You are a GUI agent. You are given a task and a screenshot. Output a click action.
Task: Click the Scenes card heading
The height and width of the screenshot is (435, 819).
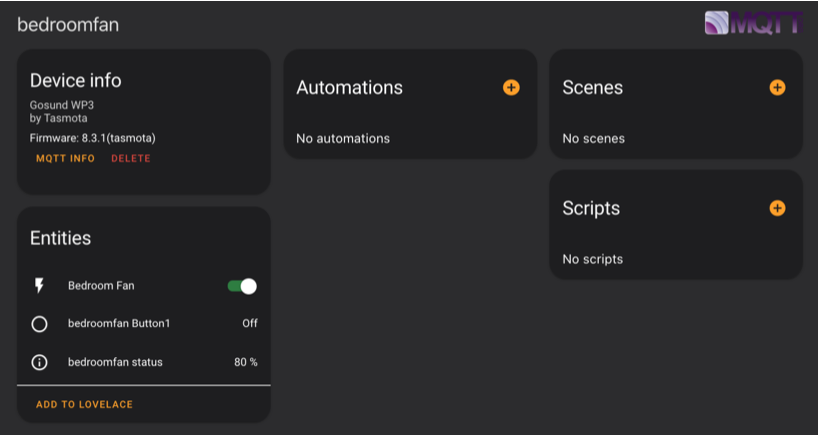[592, 87]
